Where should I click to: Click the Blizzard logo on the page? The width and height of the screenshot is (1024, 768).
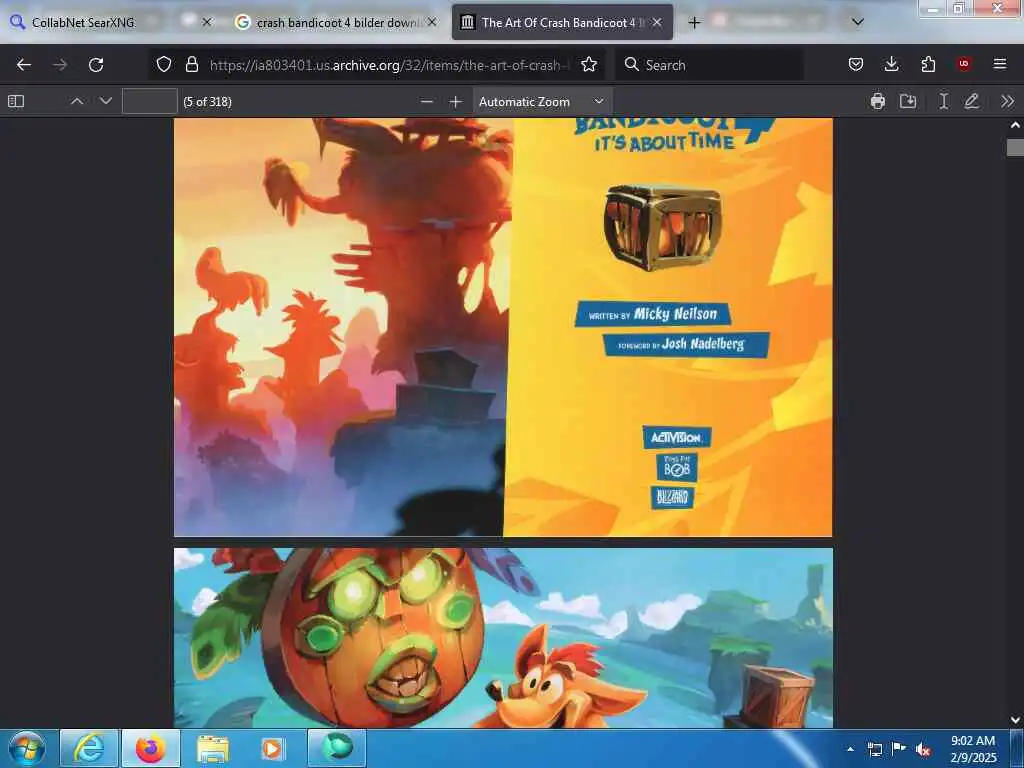672,497
